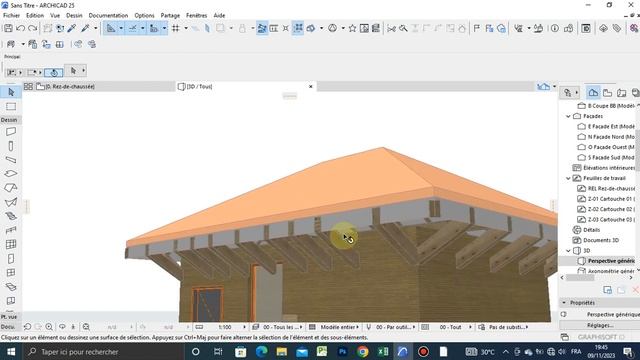Click the zoom in magnifier in the status bar
640x360 pixels.
pos(49,327)
